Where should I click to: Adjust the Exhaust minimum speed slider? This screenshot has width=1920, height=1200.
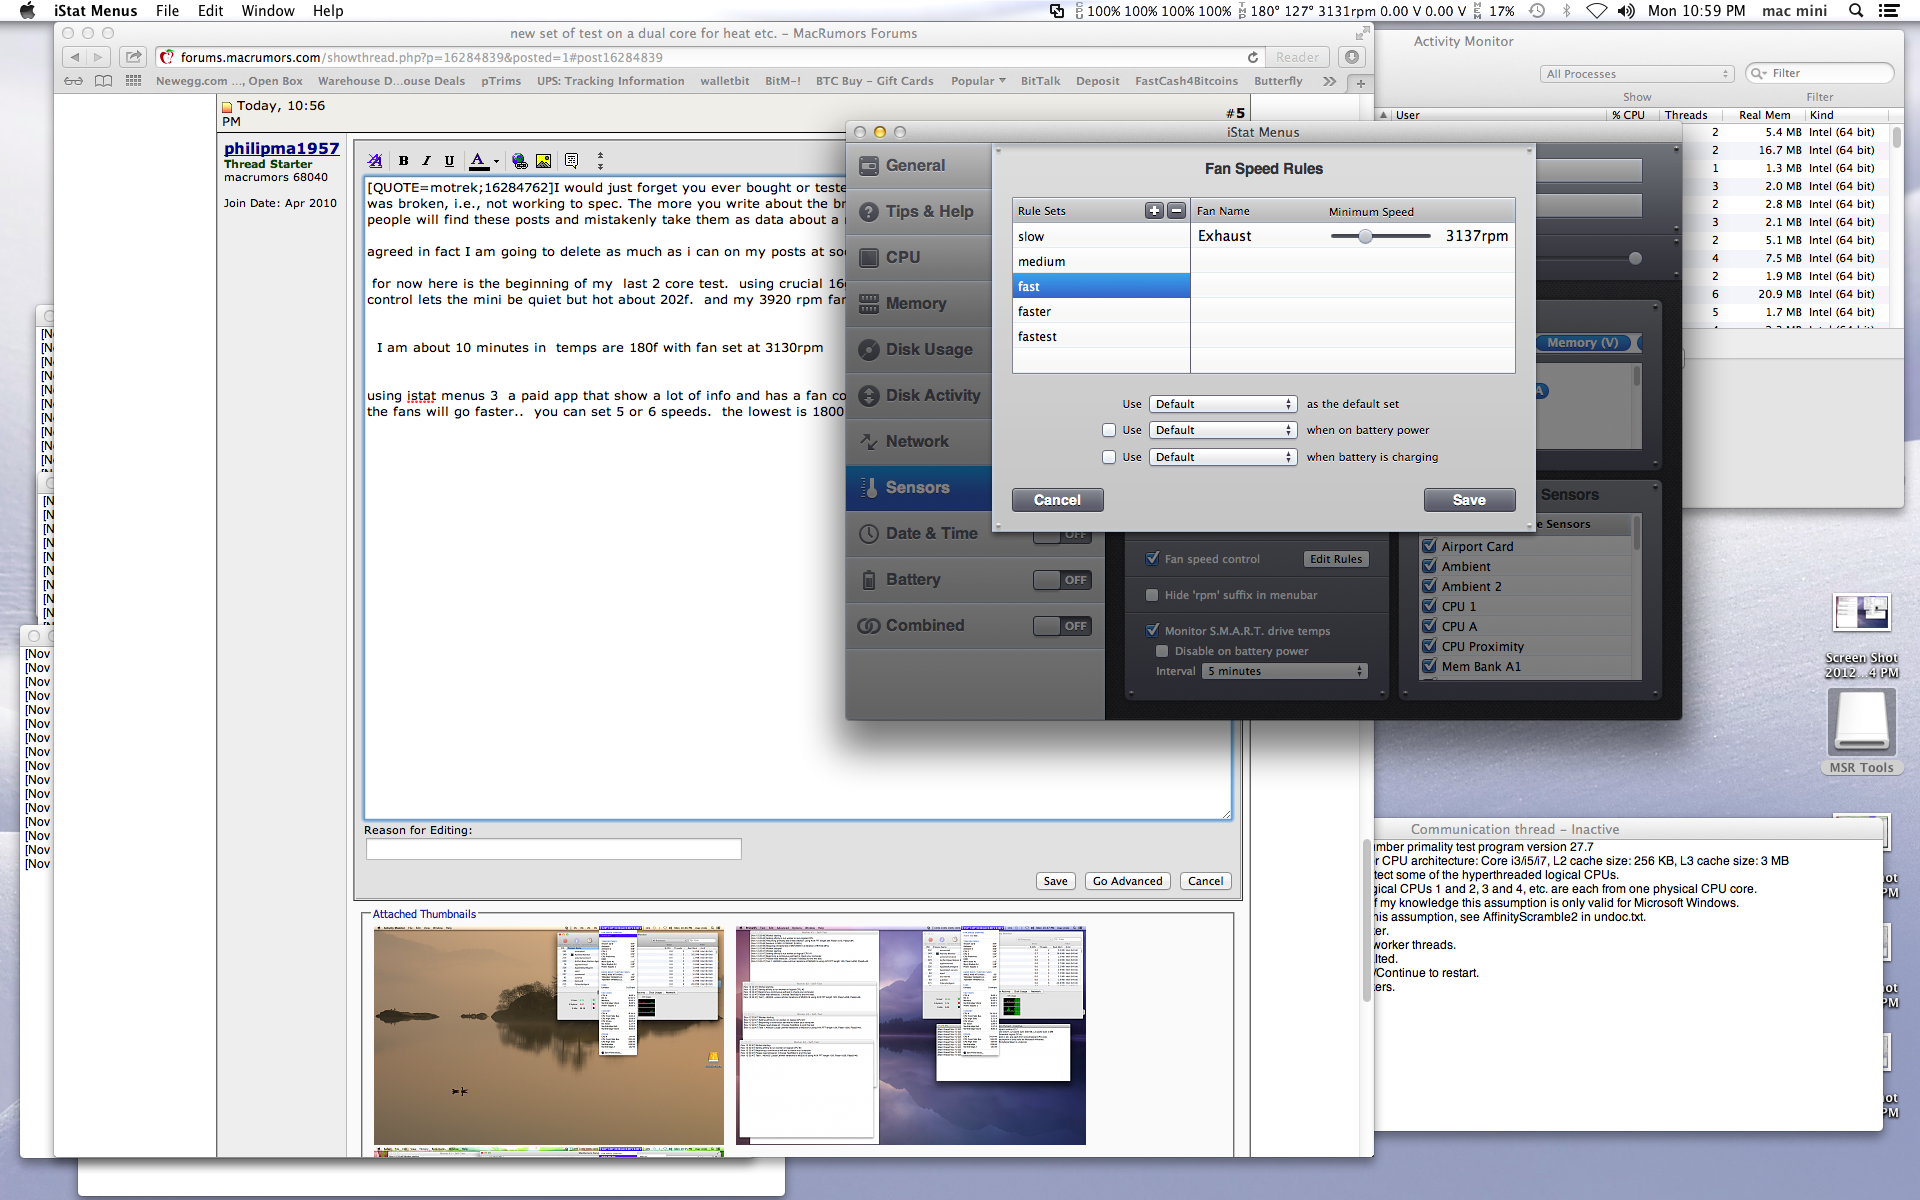1365,236
